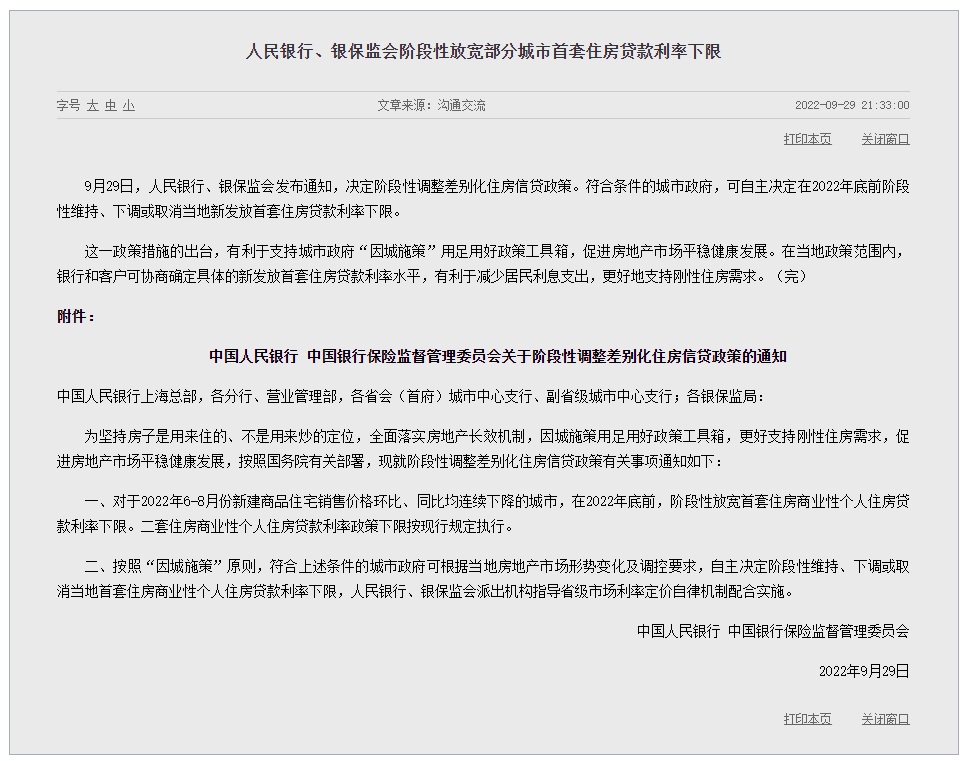Viewport: 965px width, 761px height.
Task: Click the addressee line 中国人民银行上海总部，各分行
Action: pyautogui.click(x=410, y=397)
